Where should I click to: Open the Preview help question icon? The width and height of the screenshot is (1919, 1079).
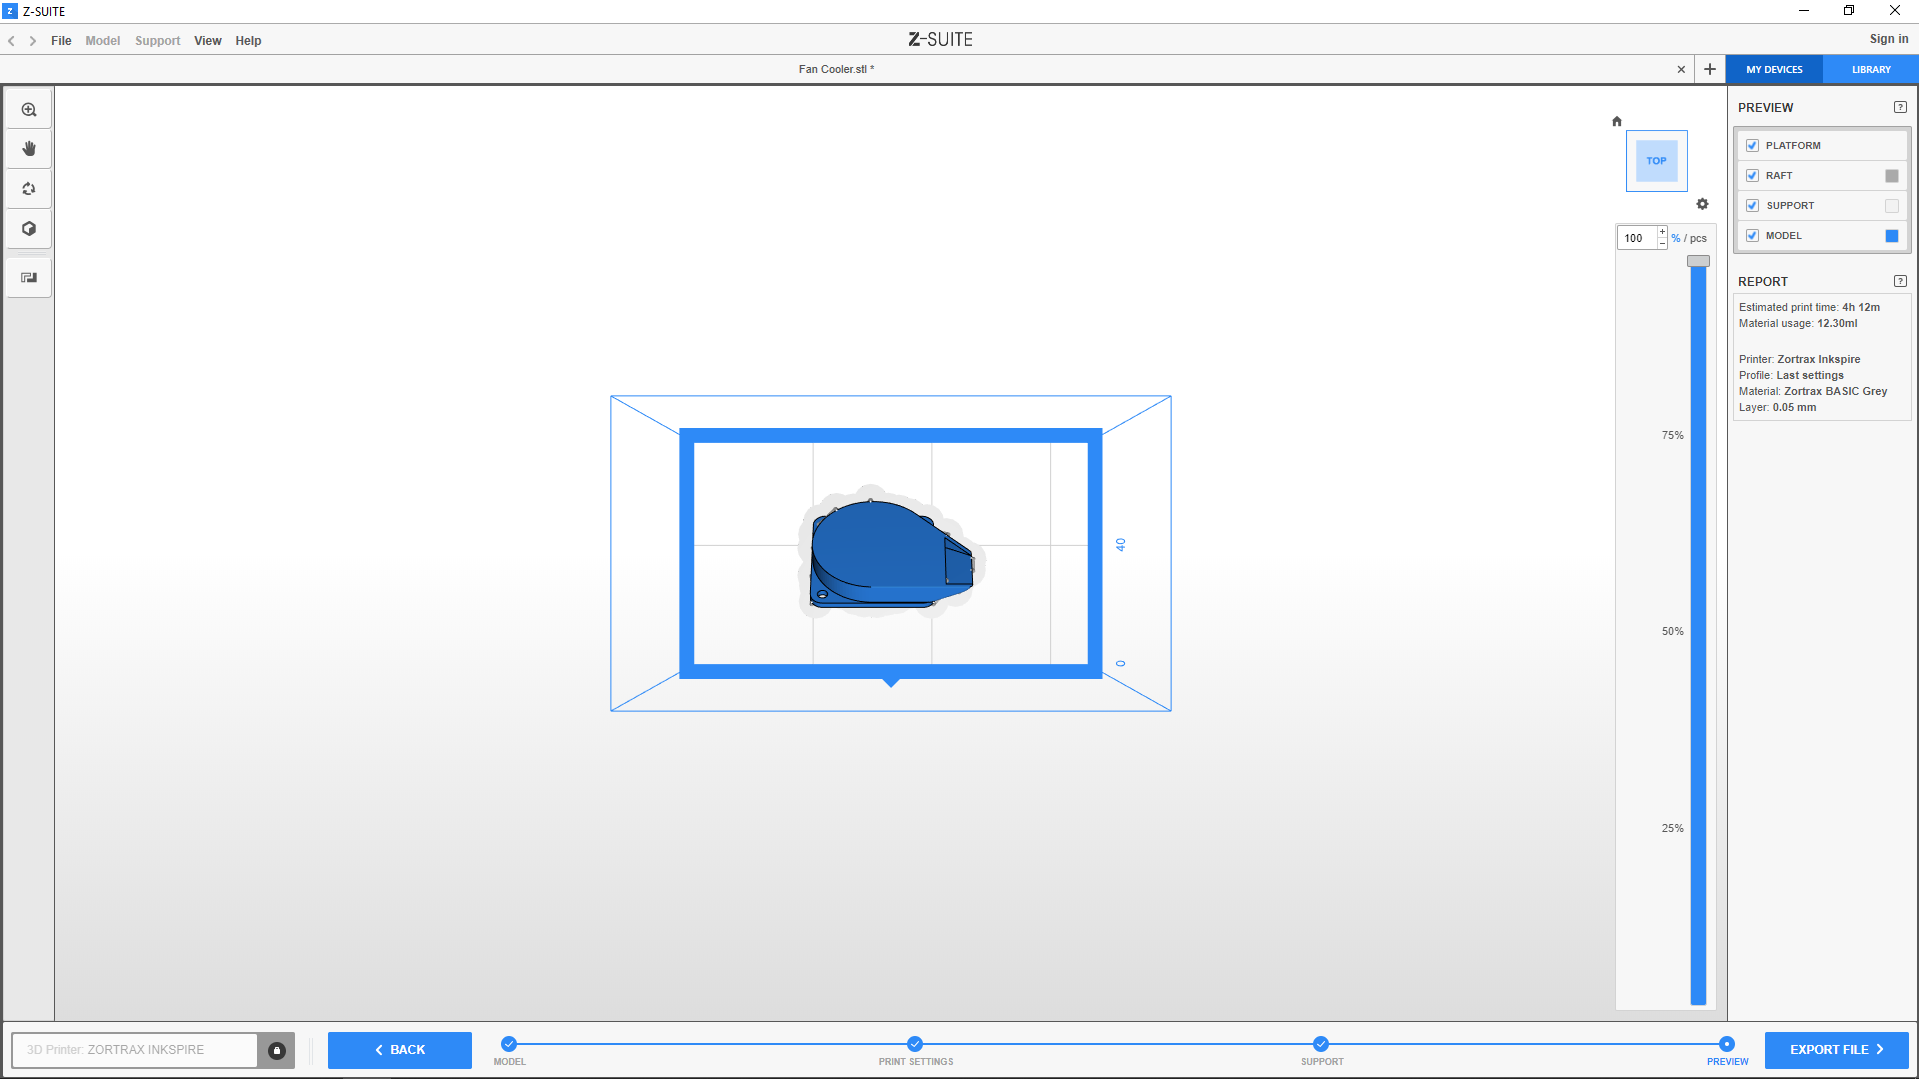coord(1900,107)
